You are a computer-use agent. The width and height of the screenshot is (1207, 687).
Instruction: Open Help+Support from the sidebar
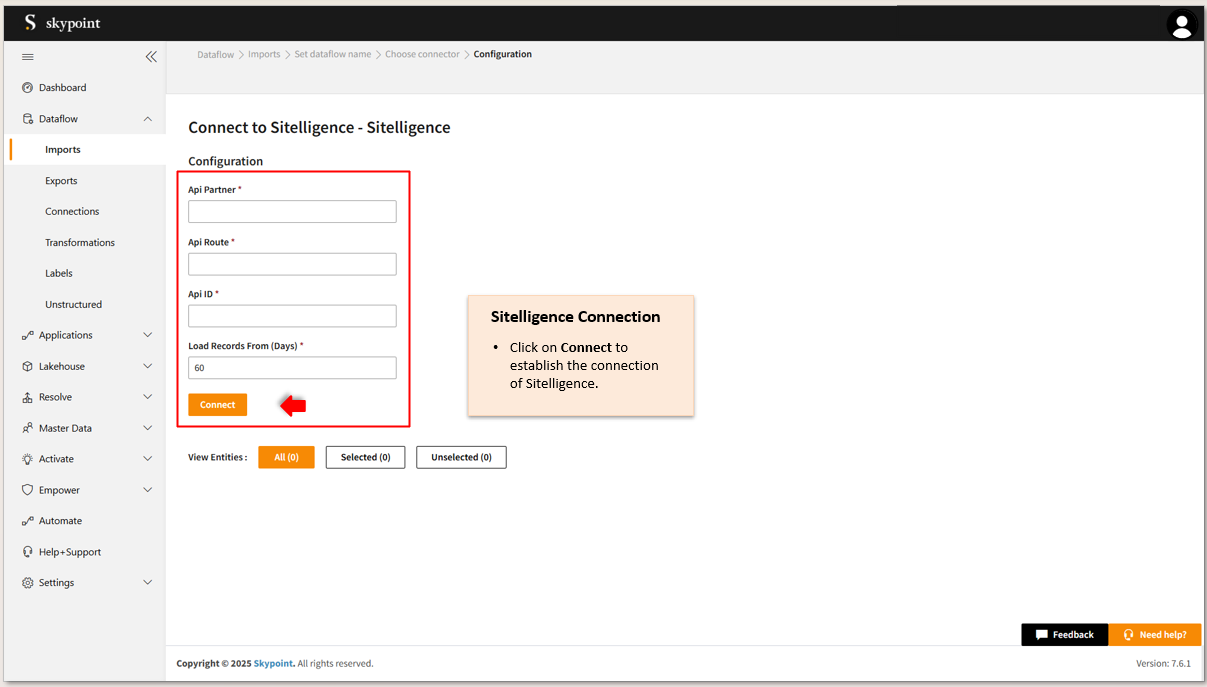pyautogui.click(x=69, y=552)
